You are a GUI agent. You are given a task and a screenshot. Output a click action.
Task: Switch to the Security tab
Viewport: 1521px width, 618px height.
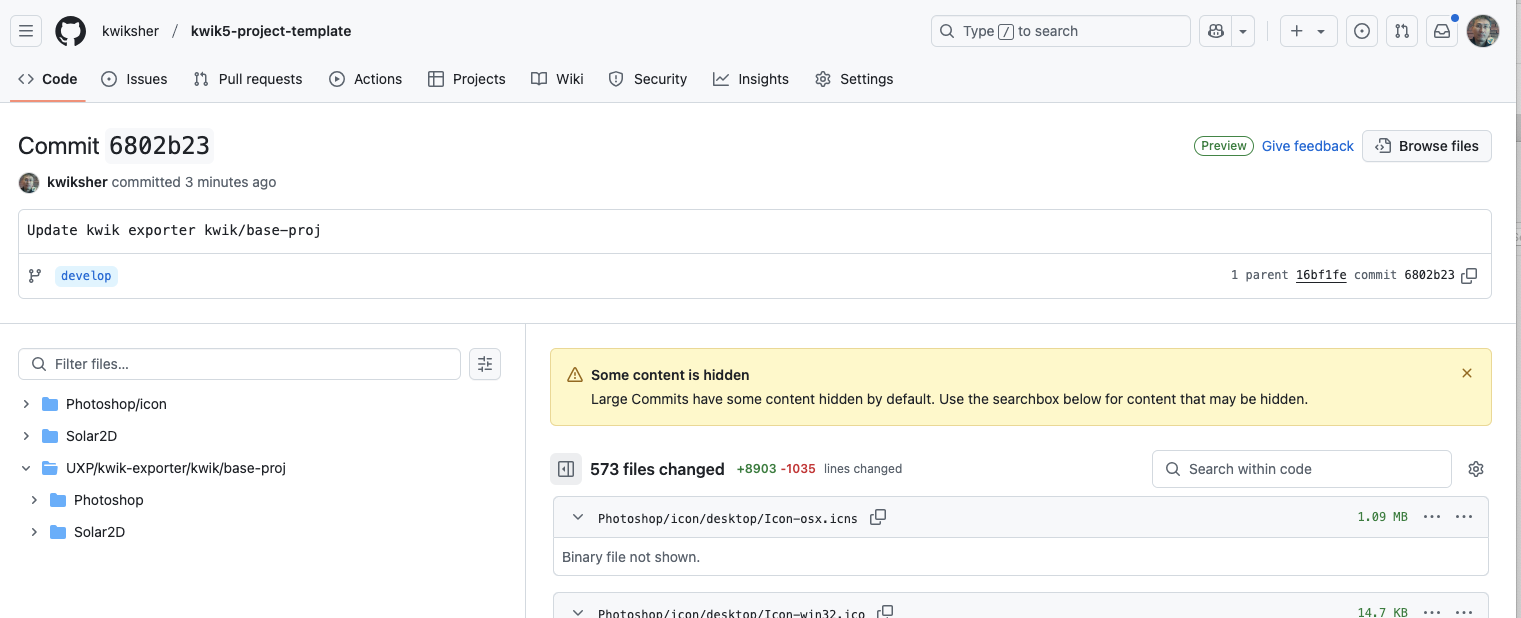648,79
